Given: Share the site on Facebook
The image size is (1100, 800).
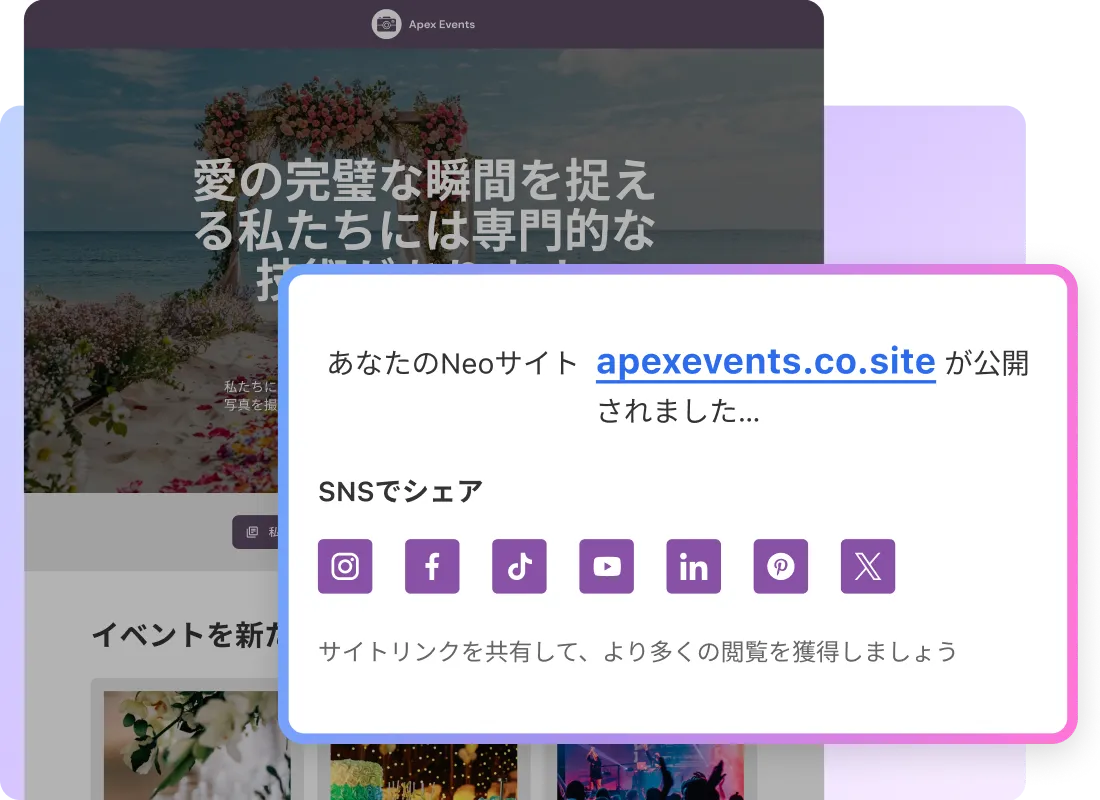Looking at the screenshot, I should click(x=432, y=566).
